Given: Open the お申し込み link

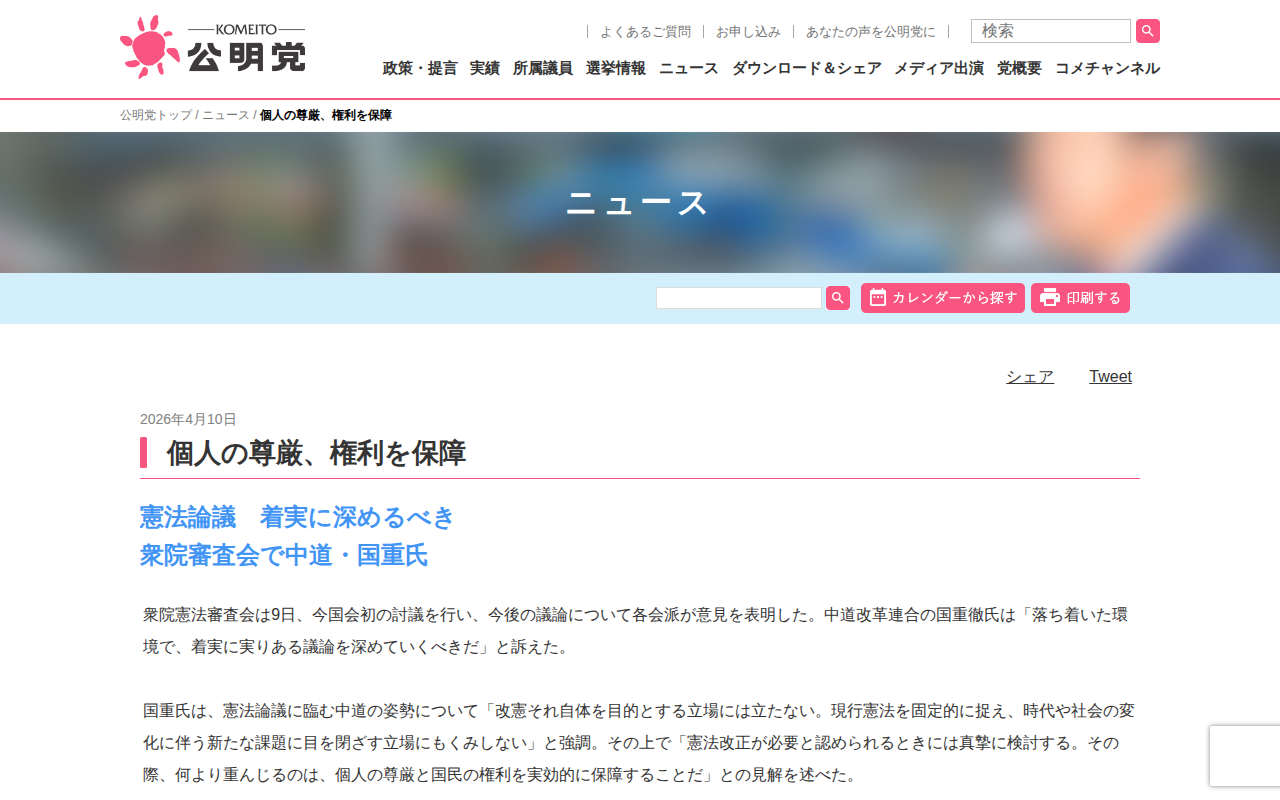Looking at the screenshot, I should click(748, 32).
